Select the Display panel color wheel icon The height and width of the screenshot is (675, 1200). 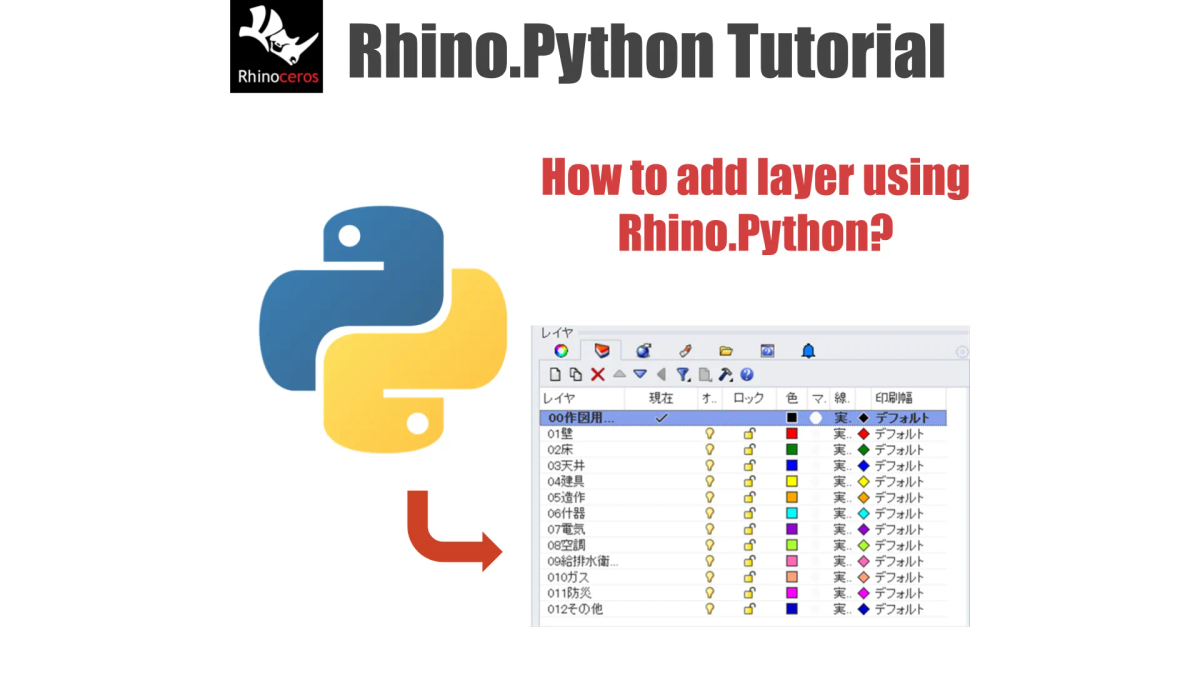coord(562,351)
